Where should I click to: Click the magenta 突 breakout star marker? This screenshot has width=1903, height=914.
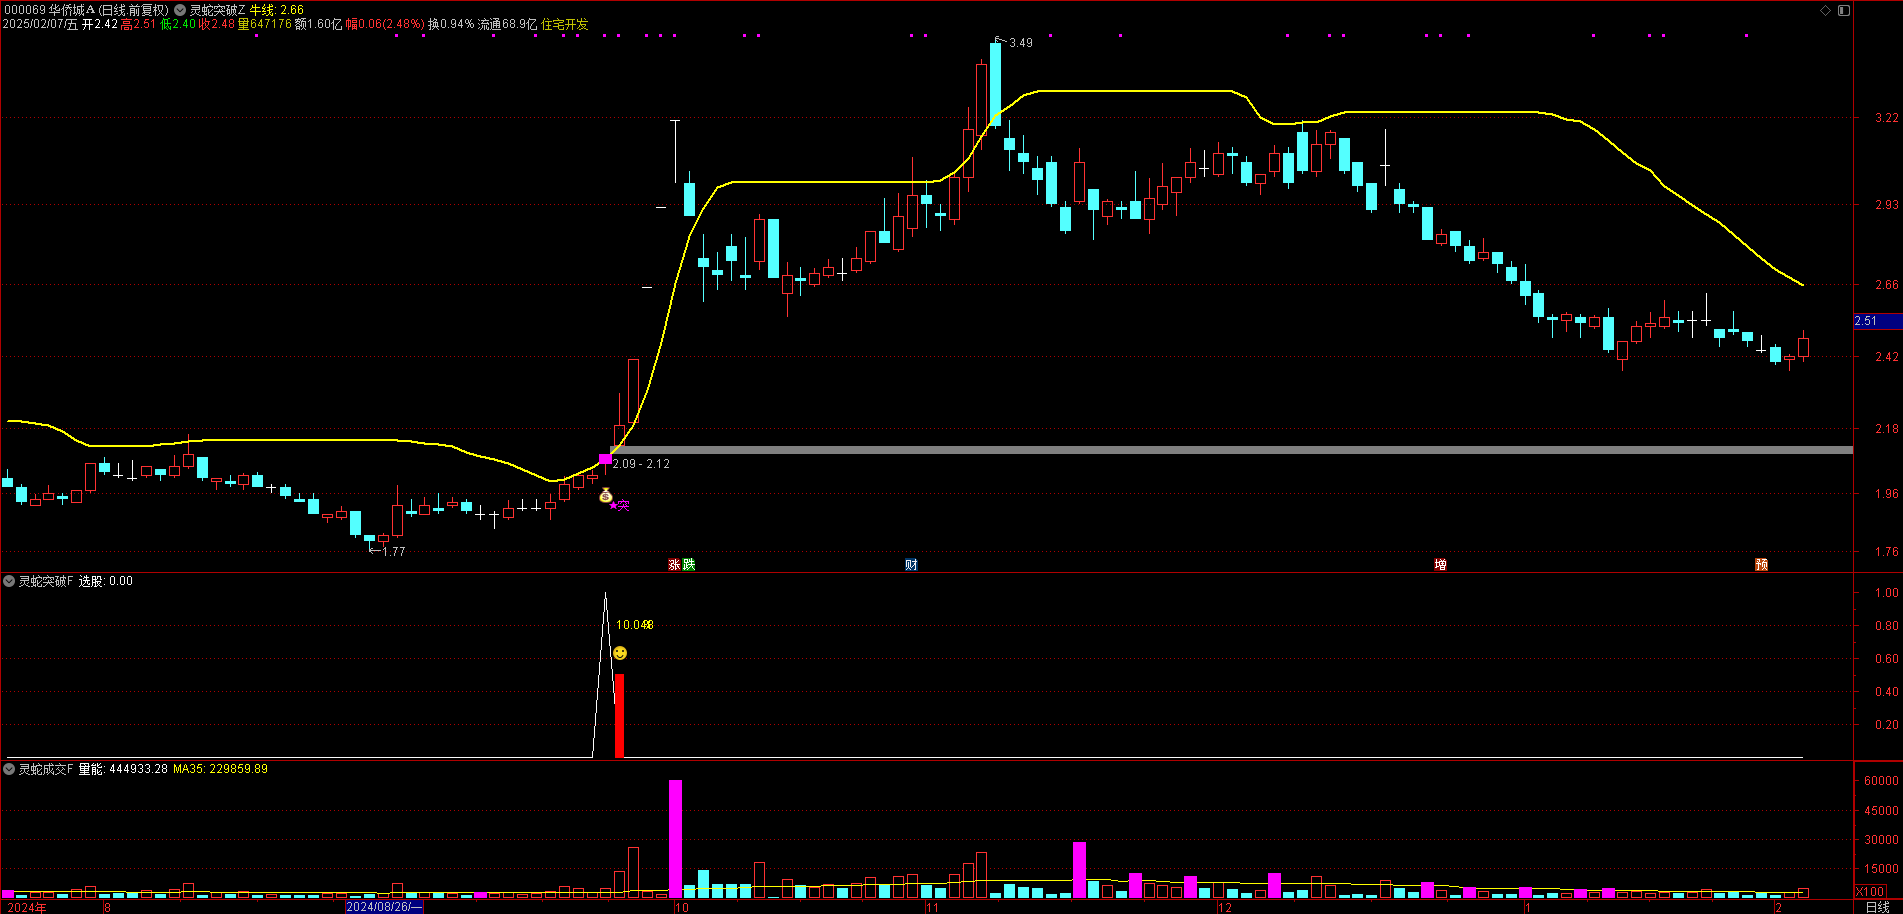point(620,506)
